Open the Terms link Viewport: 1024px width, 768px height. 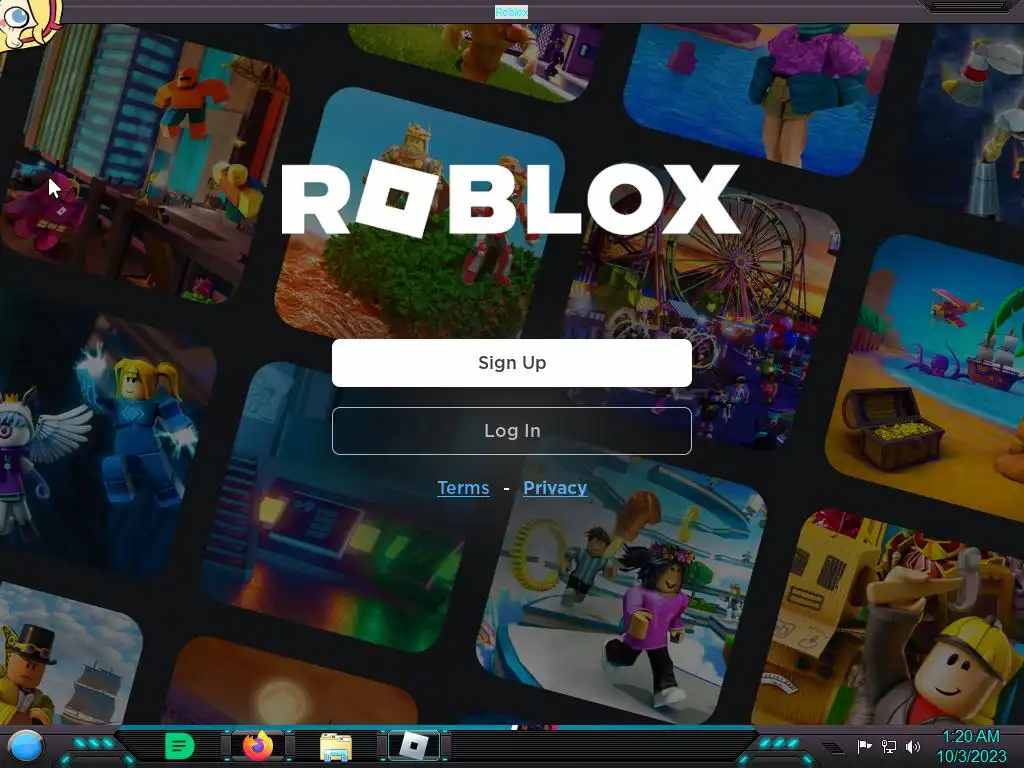(463, 488)
